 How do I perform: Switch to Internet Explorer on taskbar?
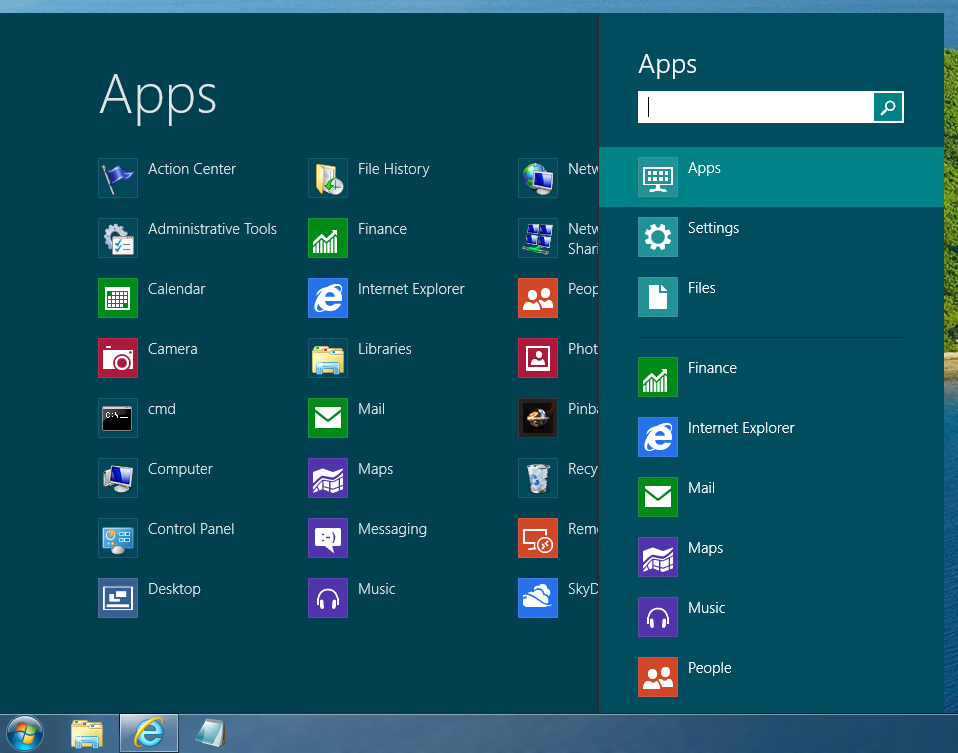pyautogui.click(x=149, y=733)
